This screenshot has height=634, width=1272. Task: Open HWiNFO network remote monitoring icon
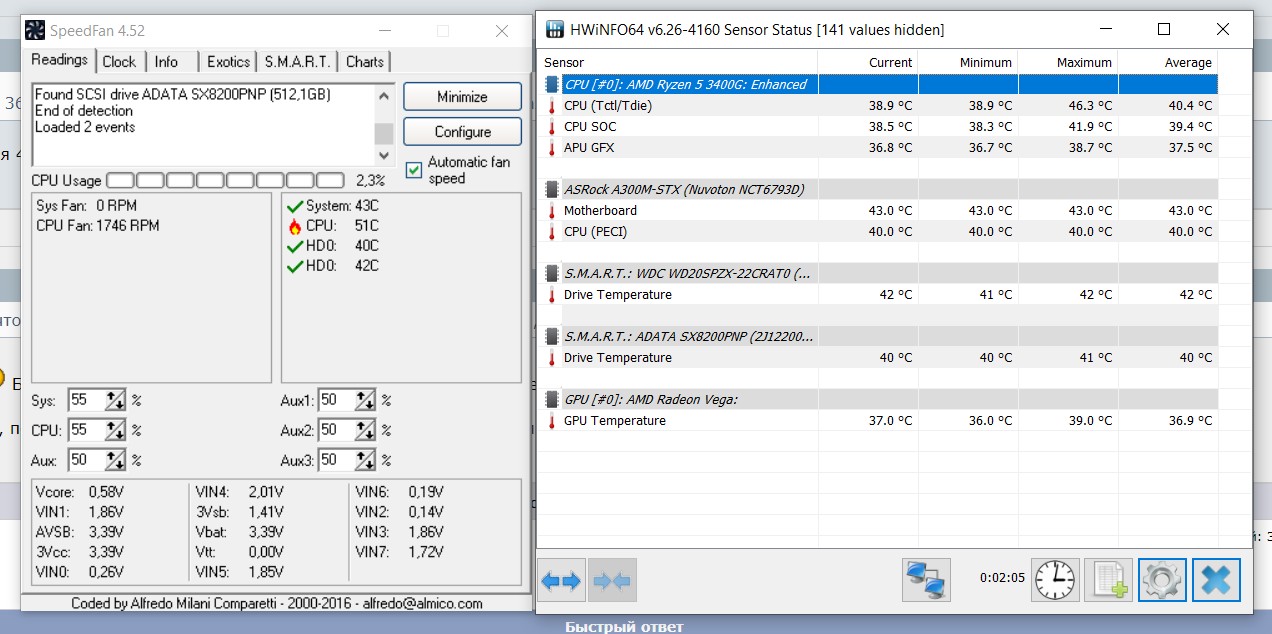[926, 580]
